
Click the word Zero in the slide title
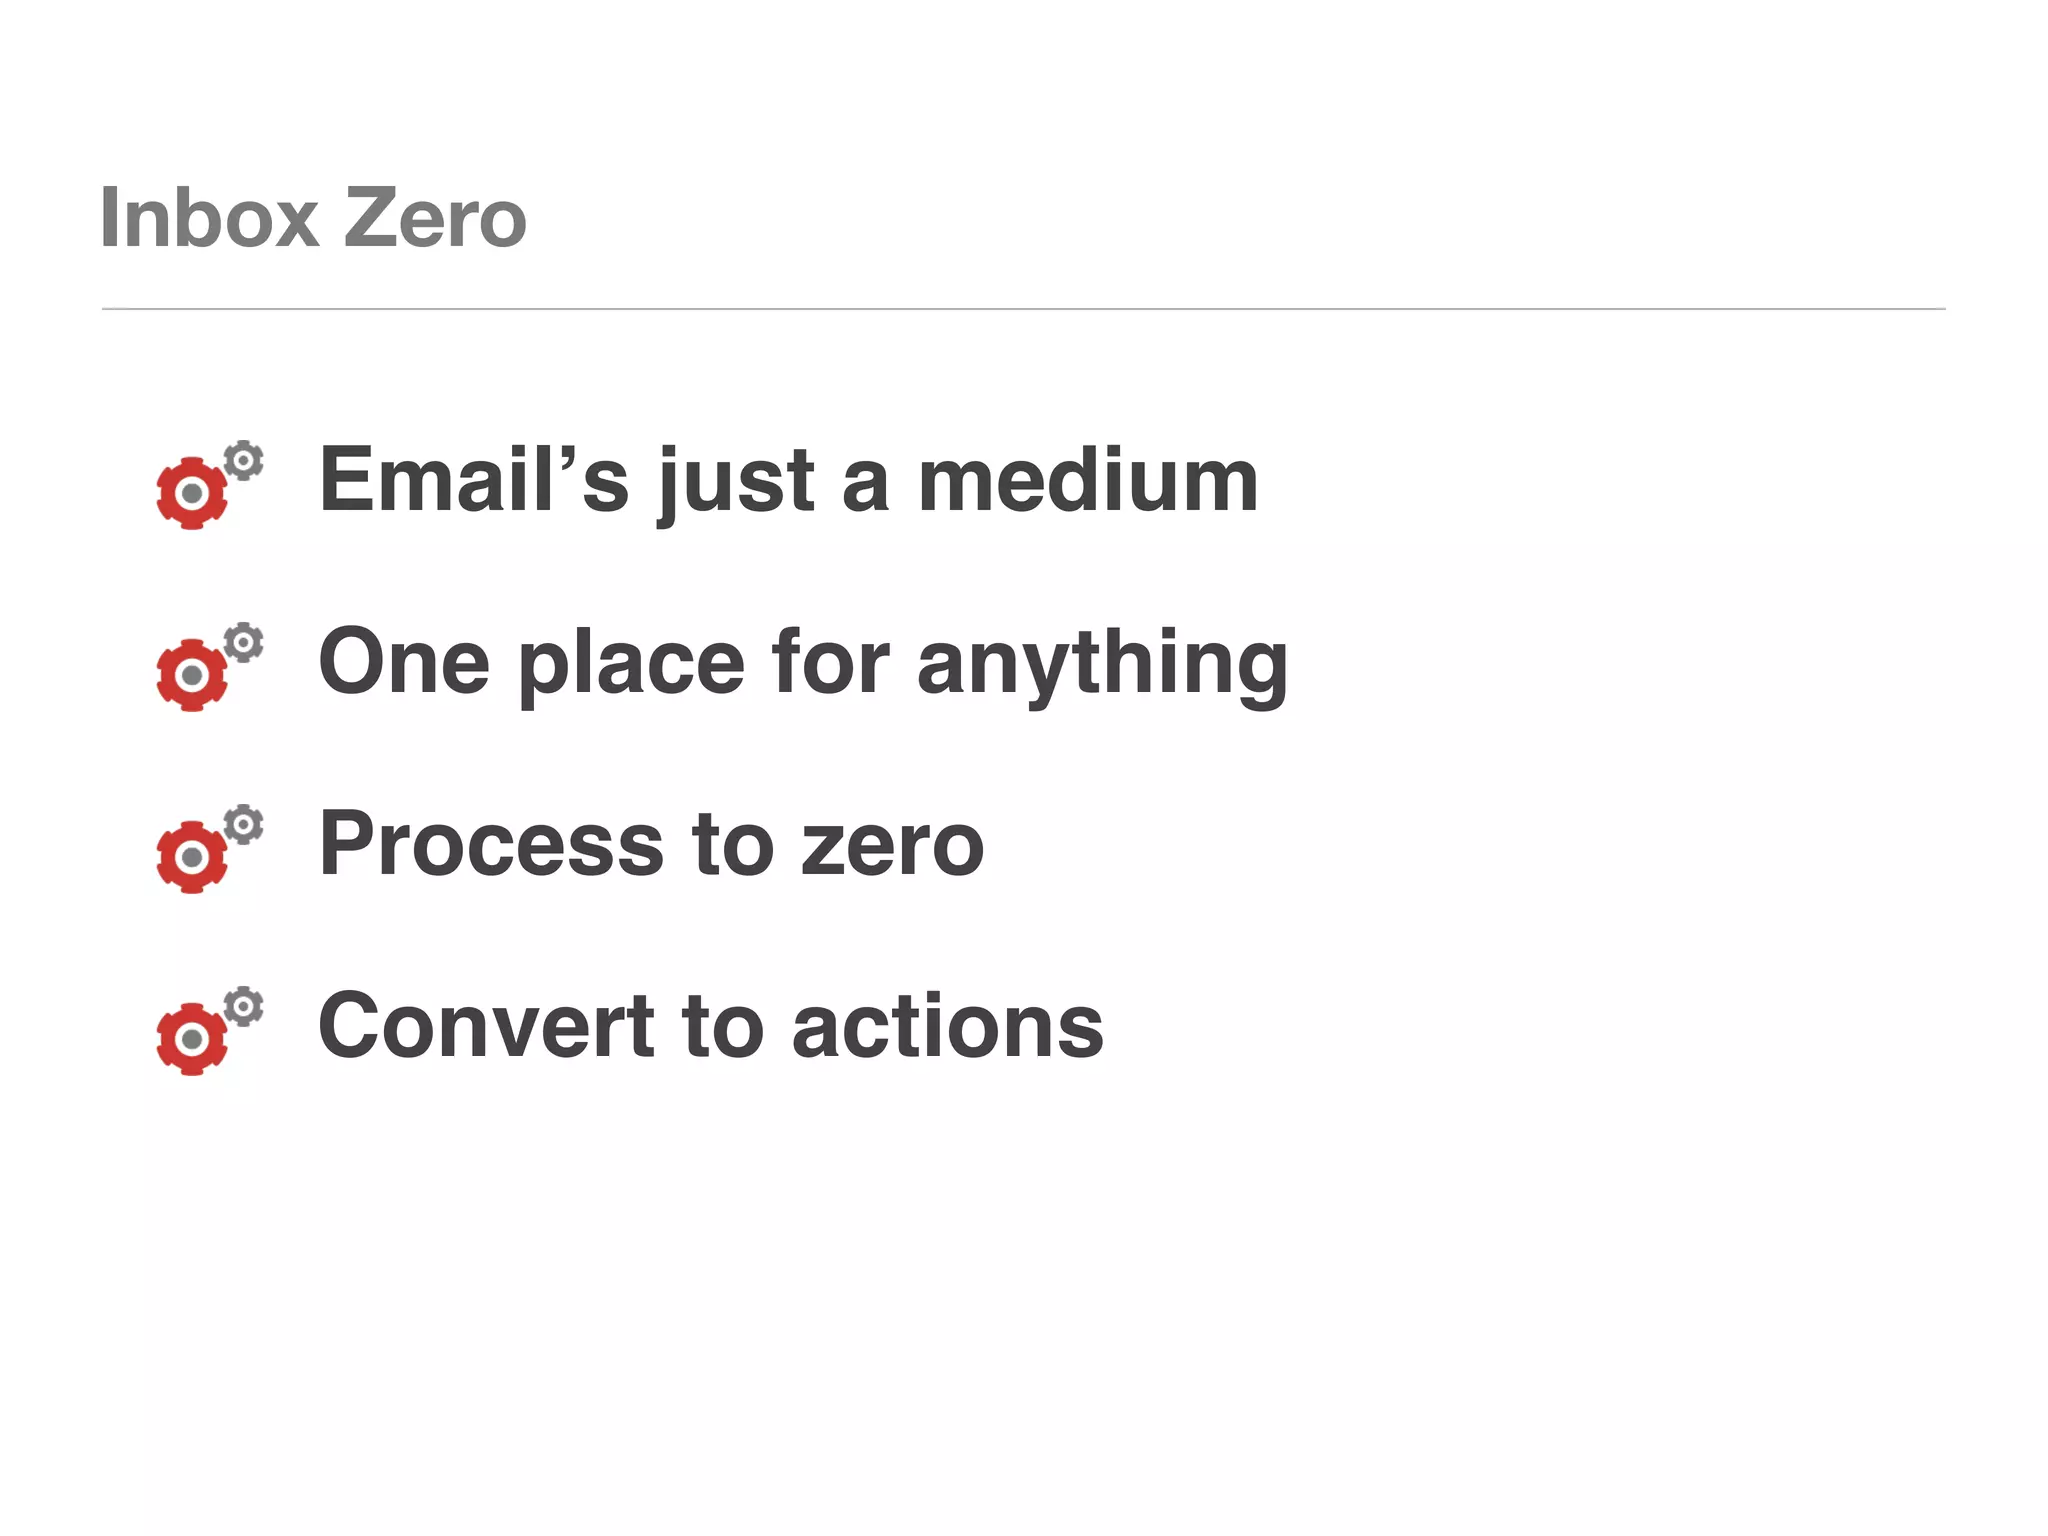pyautogui.click(x=435, y=218)
